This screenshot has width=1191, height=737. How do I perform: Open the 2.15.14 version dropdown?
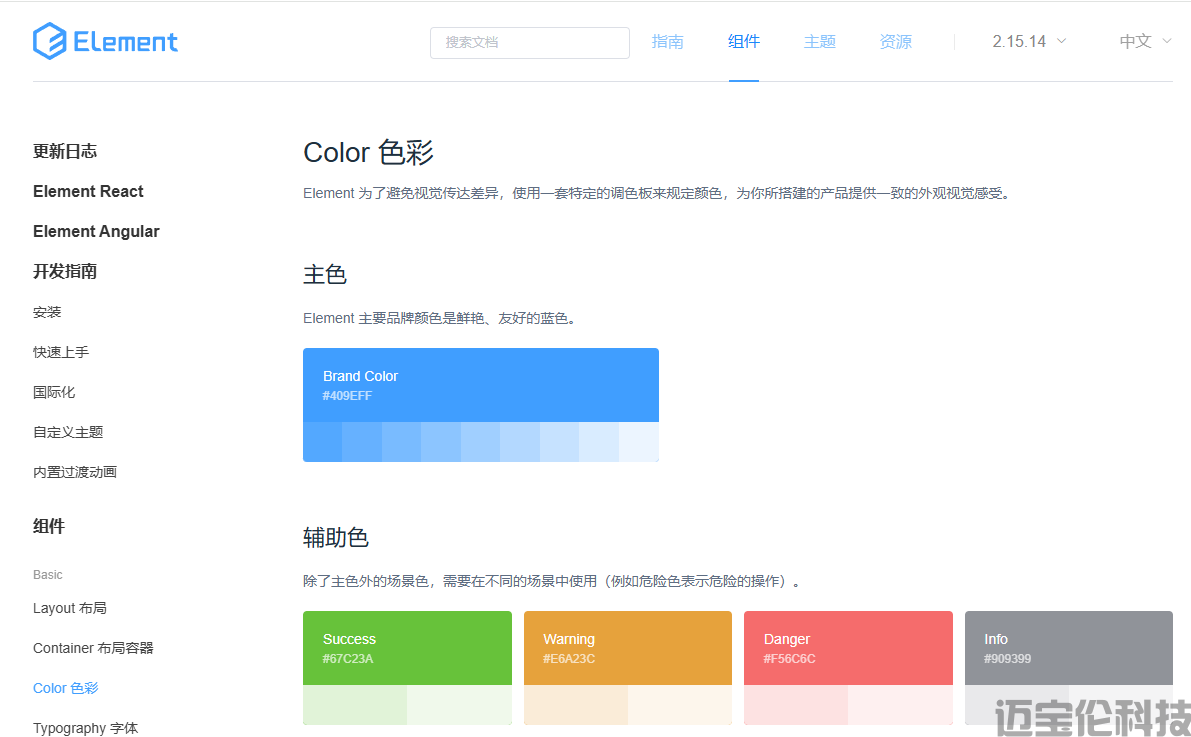[x=1029, y=42]
